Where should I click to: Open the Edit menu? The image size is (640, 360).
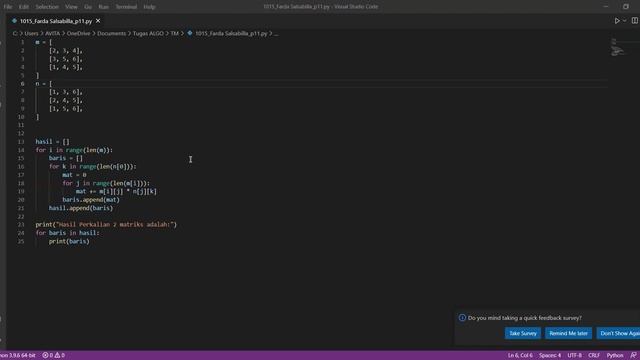pos(24,7)
